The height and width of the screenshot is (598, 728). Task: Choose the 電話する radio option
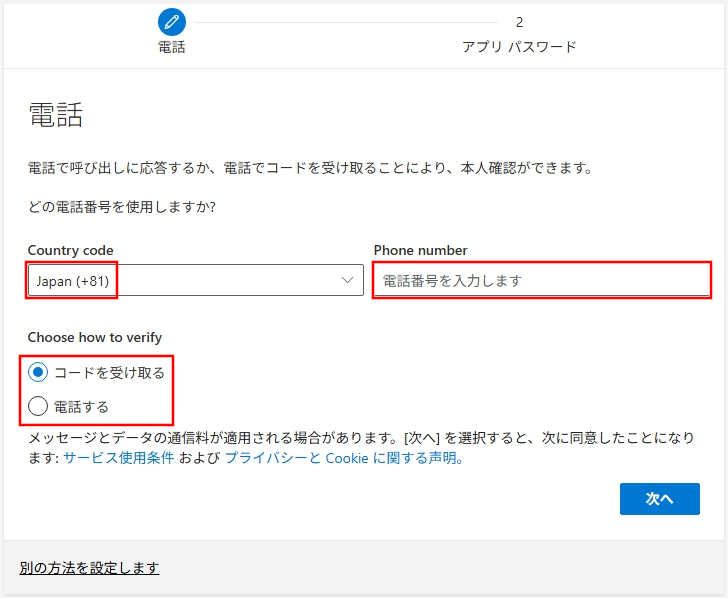(38, 406)
